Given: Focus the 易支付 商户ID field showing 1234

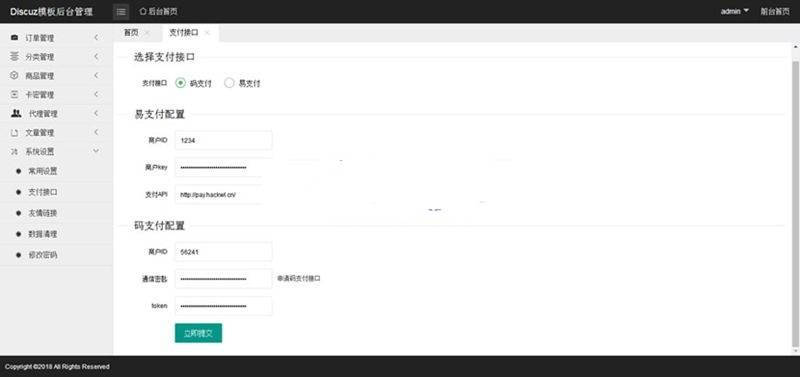Looking at the screenshot, I should click(x=223, y=140).
